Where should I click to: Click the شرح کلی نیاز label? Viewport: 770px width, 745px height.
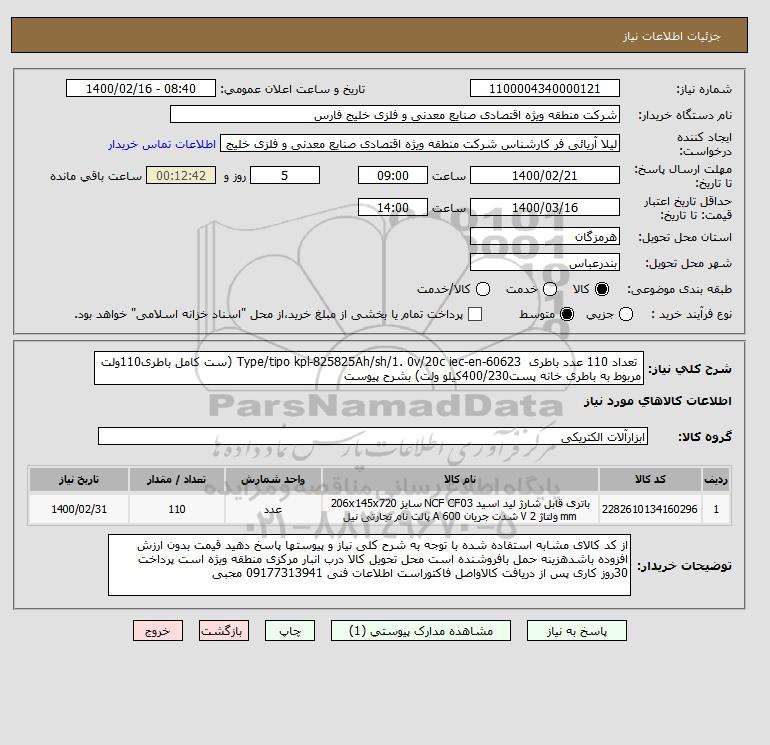click(x=690, y=369)
